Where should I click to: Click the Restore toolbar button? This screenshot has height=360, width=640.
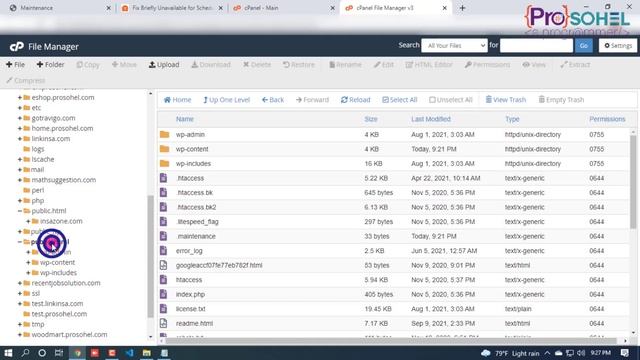click(x=299, y=64)
